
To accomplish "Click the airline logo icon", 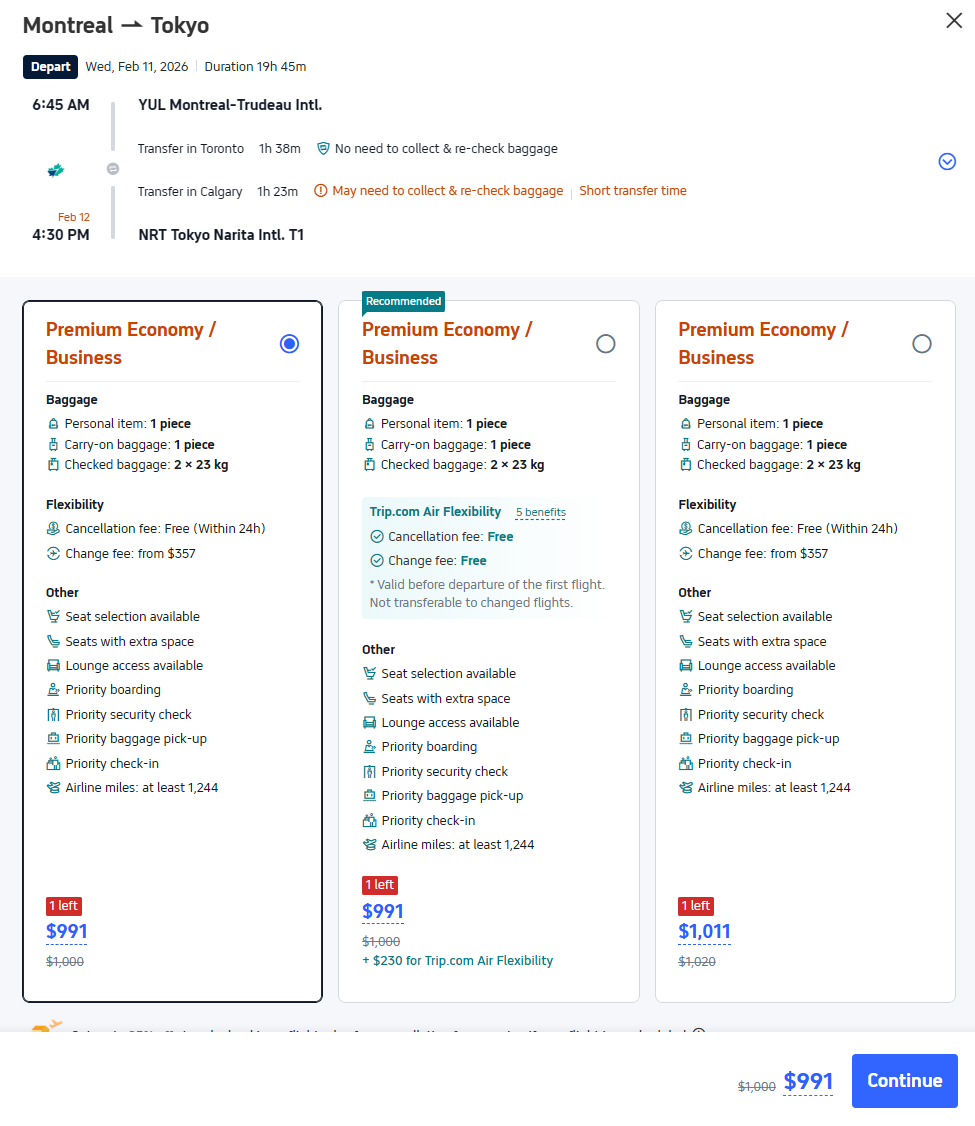I will (x=56, y=170).
